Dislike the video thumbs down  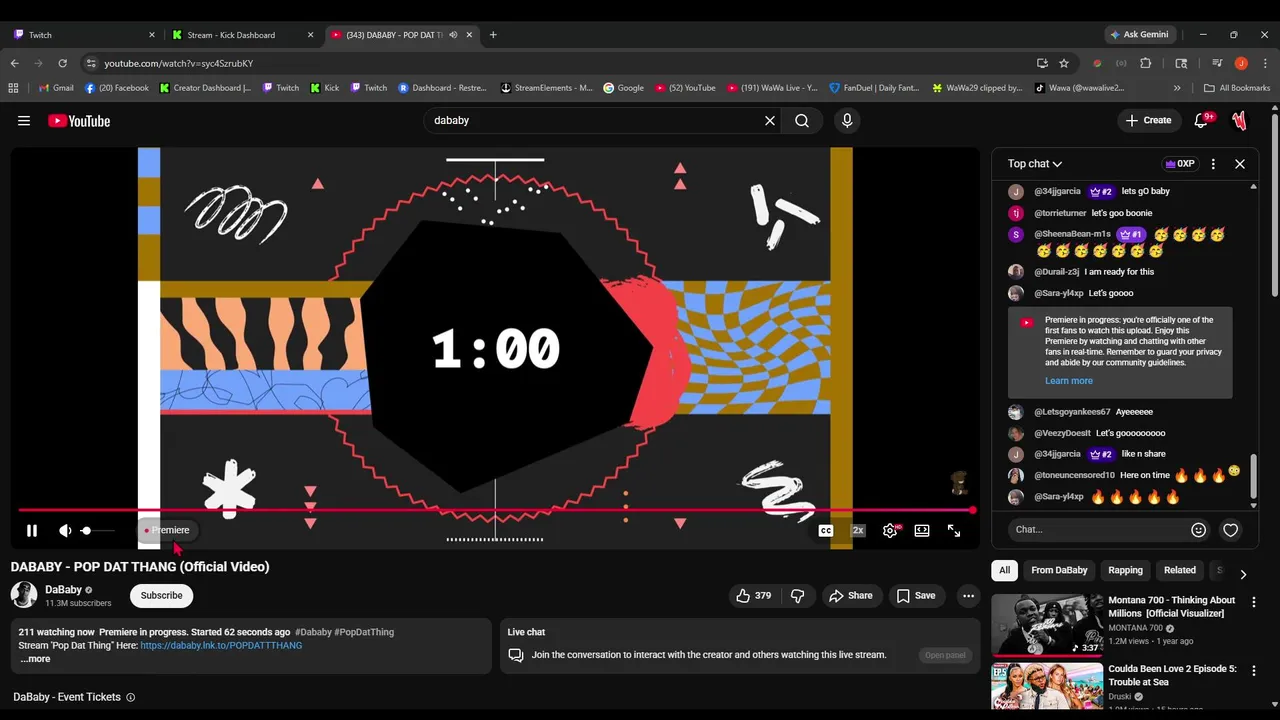tap(798, 596)
